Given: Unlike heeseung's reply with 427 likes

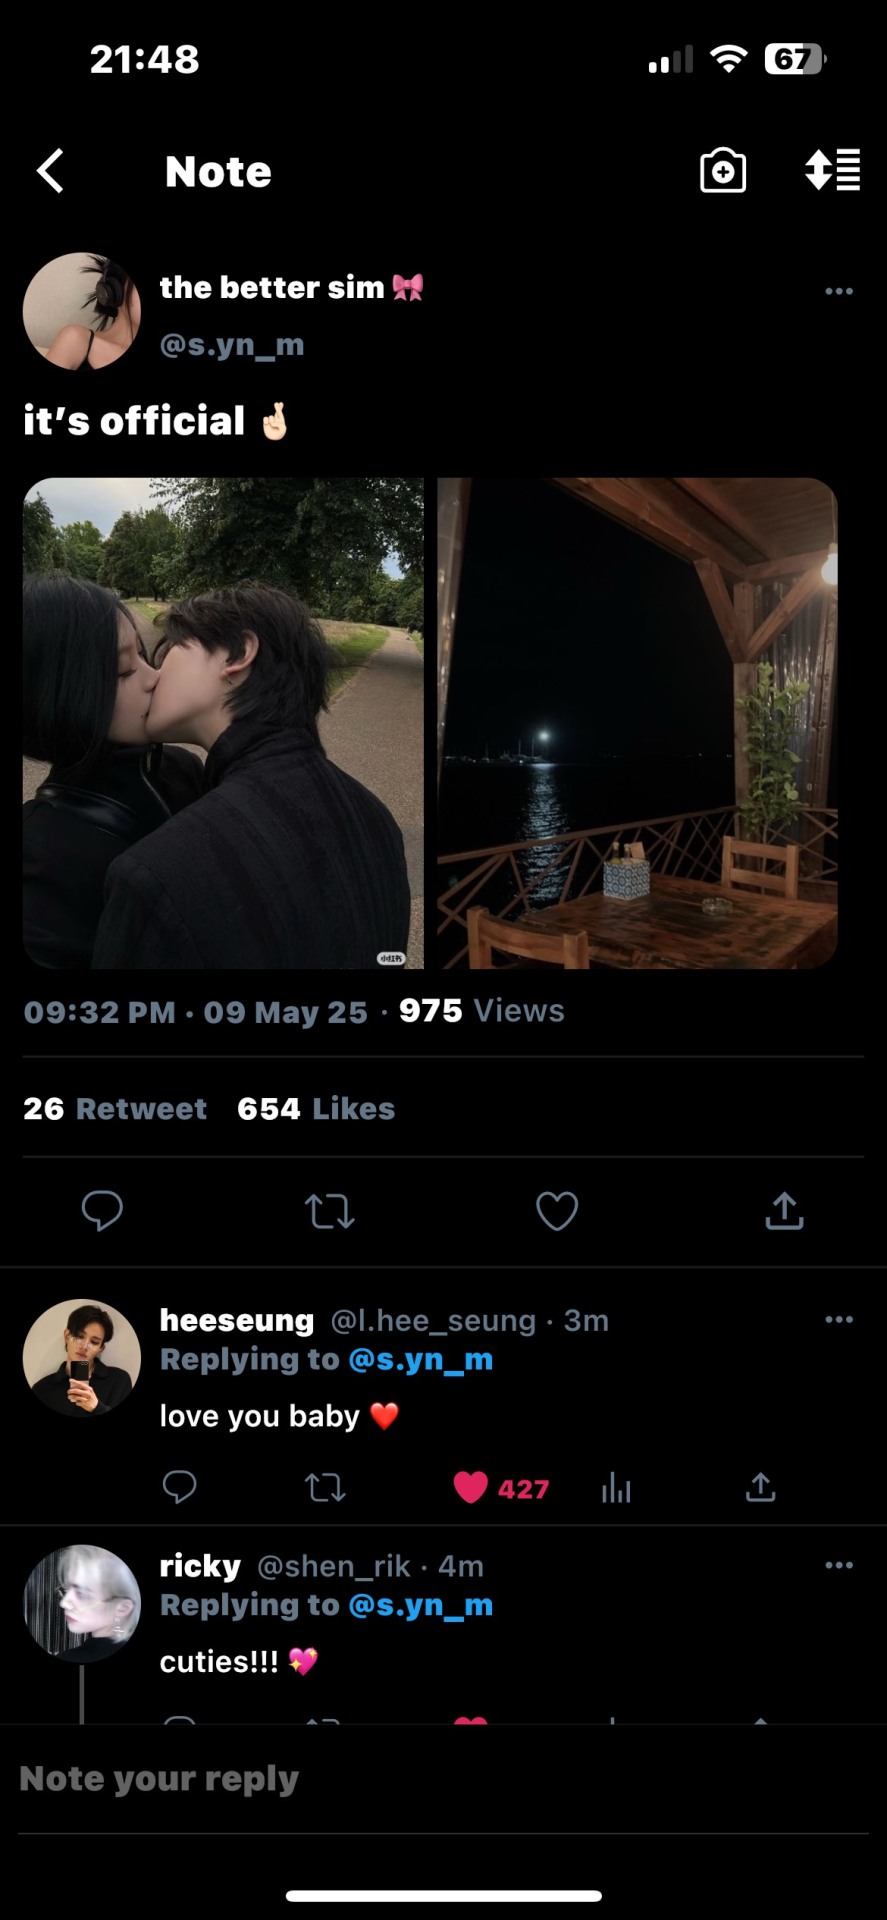Looking at the screenshot, I should pyautogui.click(x=471, y=1488).
